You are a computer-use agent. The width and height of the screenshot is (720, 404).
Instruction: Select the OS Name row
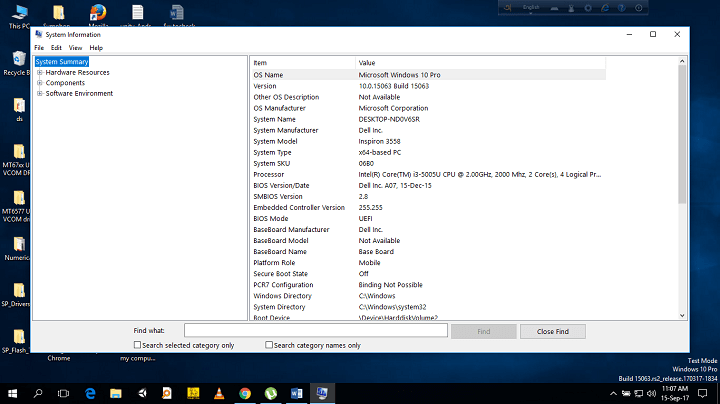tap(428, 75)
